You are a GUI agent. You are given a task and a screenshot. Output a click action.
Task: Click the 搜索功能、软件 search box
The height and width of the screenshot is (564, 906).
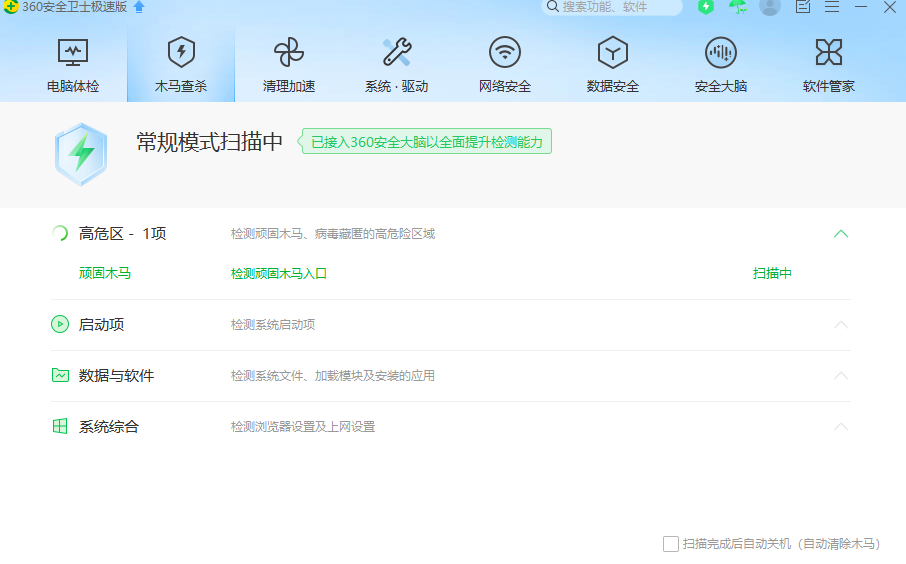click(614, 7)
